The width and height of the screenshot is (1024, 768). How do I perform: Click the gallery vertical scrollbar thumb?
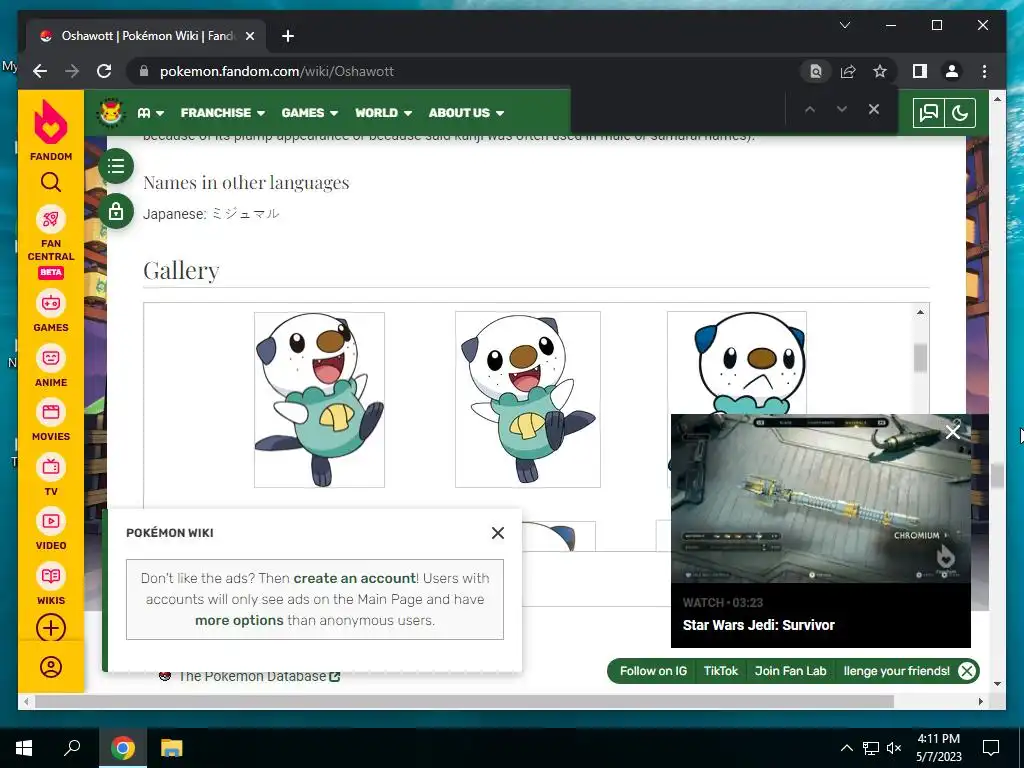[920, 358]
